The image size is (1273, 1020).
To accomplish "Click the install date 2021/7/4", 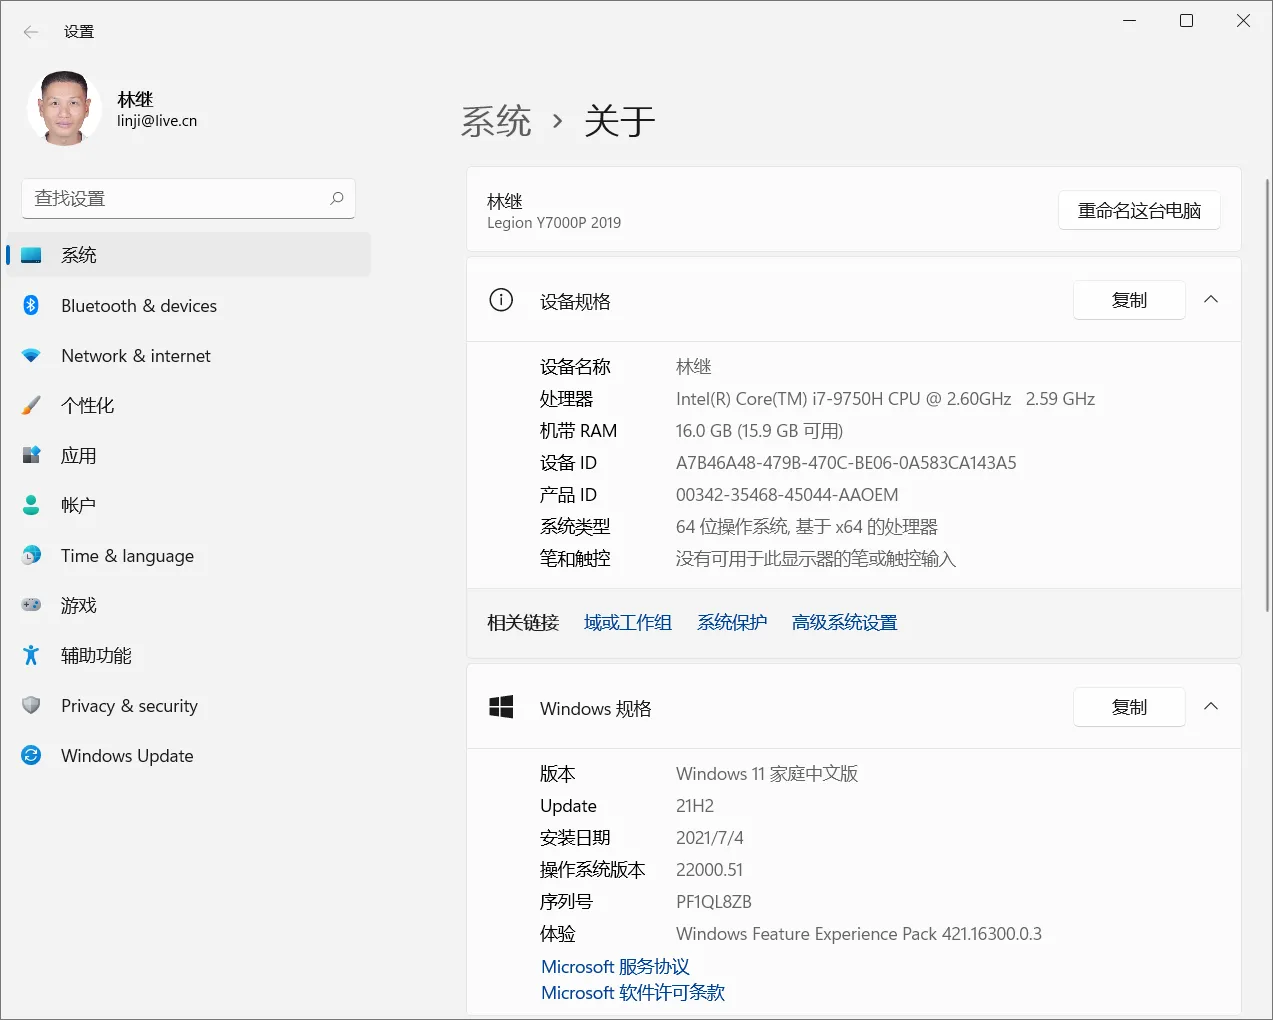I will click(710, 838).
